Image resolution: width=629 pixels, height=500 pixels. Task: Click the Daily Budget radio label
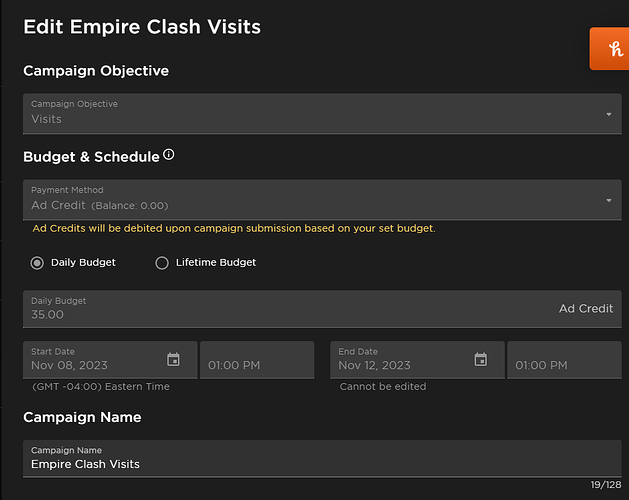click(x=83, y=263)
